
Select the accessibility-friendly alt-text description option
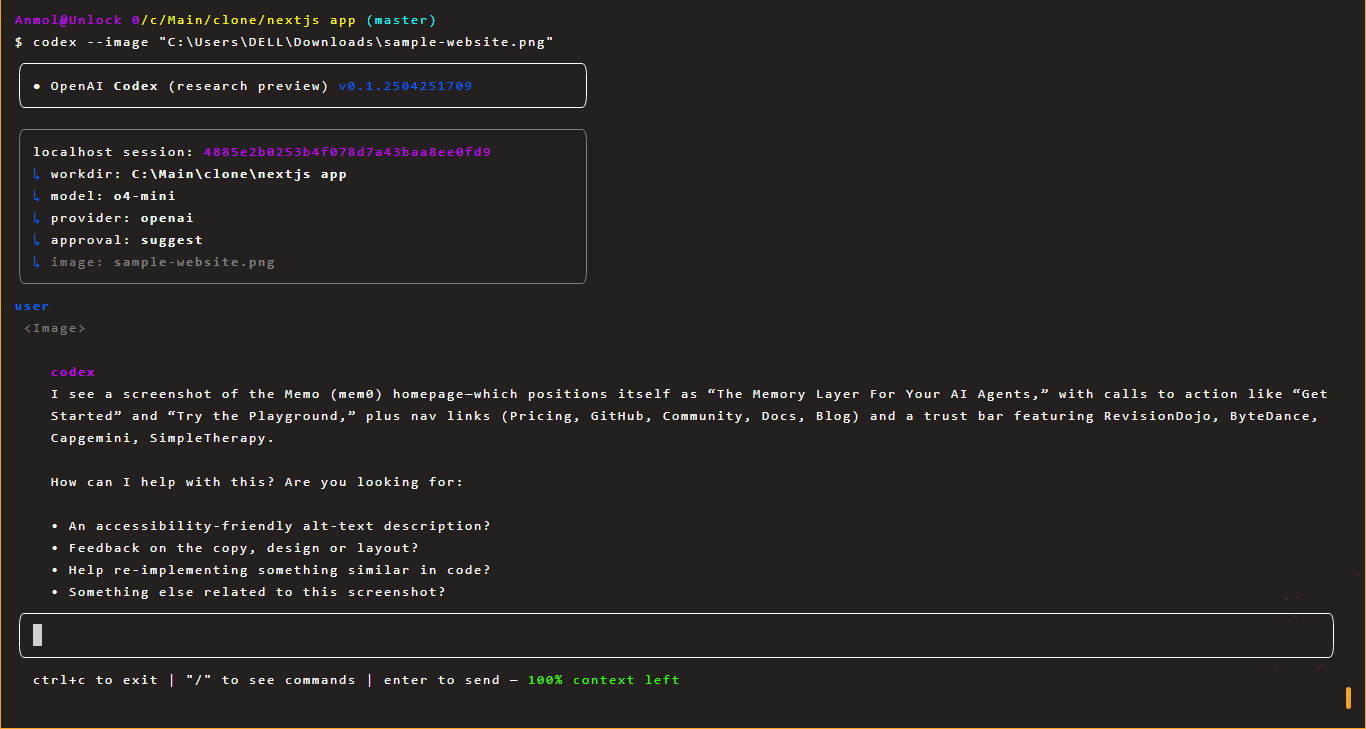279,526
